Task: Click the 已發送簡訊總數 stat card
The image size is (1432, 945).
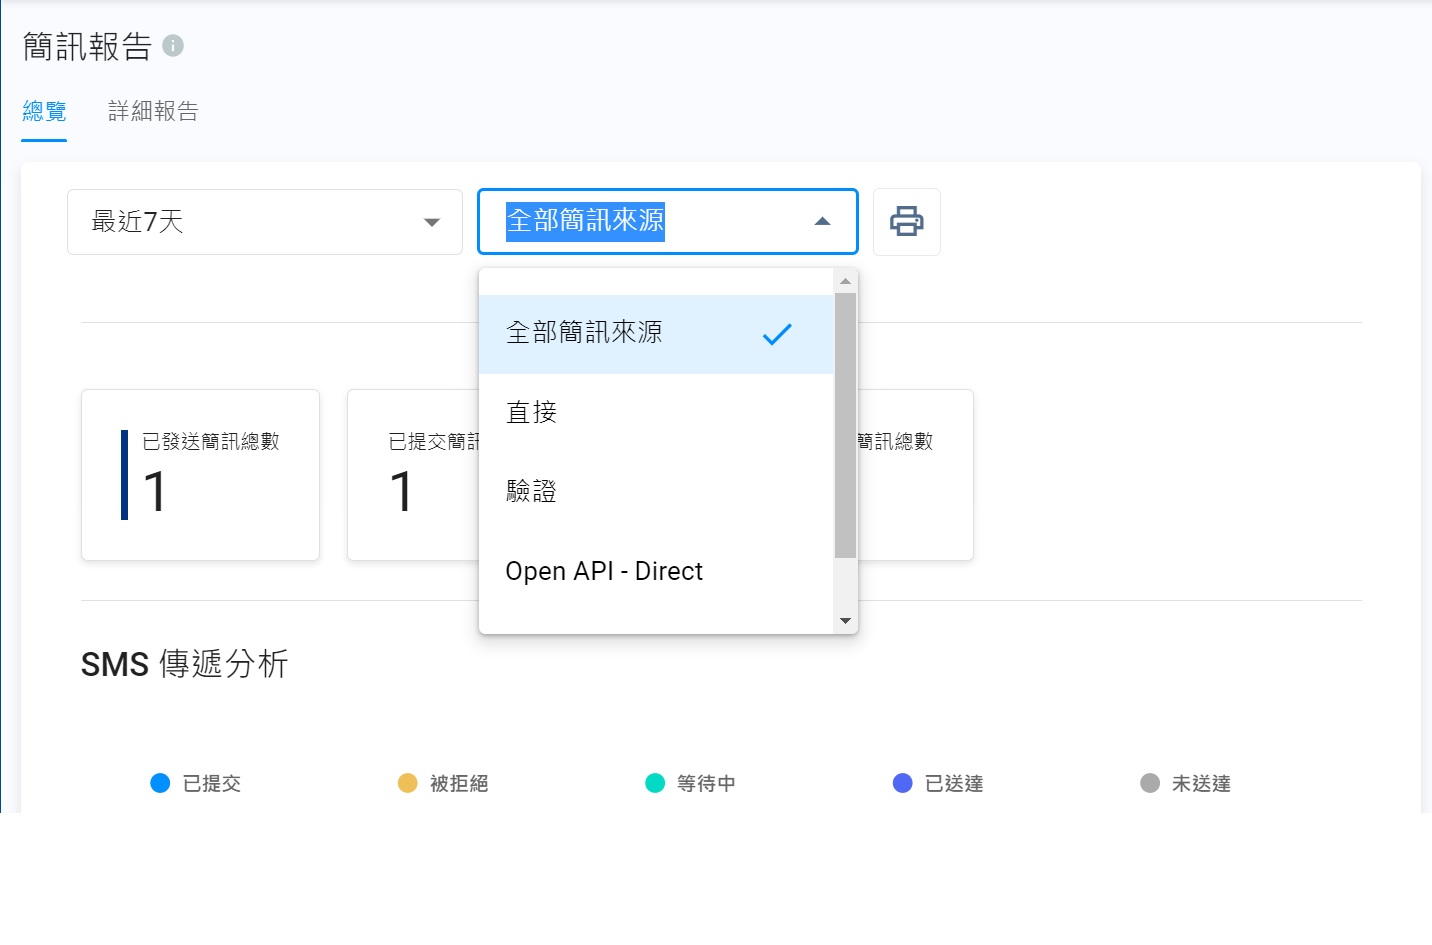Action: point(200,475)
